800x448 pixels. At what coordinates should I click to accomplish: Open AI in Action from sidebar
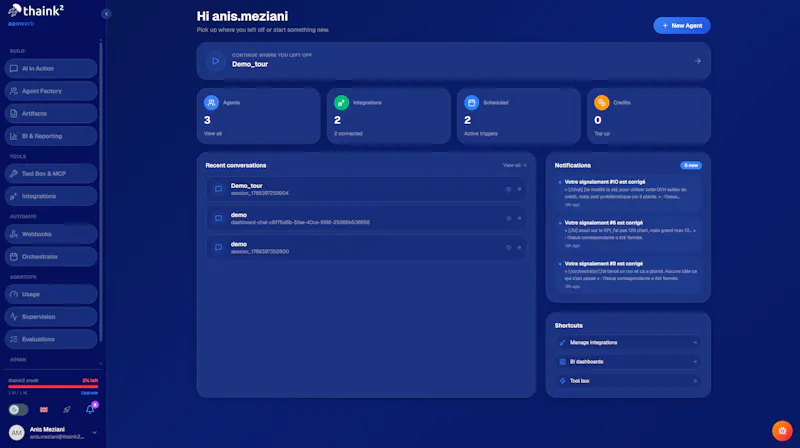point(51,68)
